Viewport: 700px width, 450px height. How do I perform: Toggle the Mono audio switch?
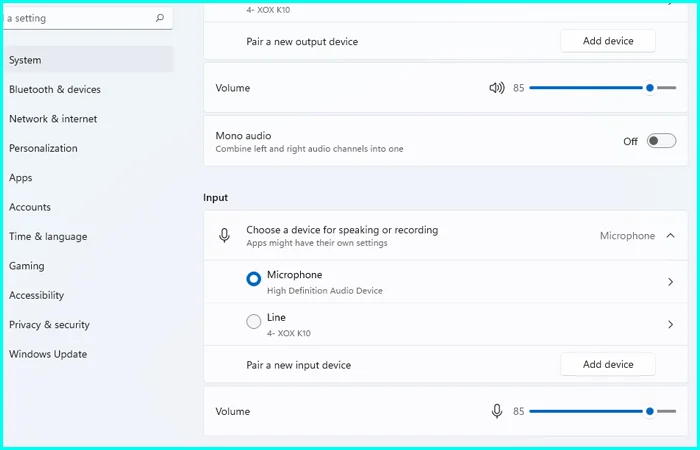tap(661, 141)
